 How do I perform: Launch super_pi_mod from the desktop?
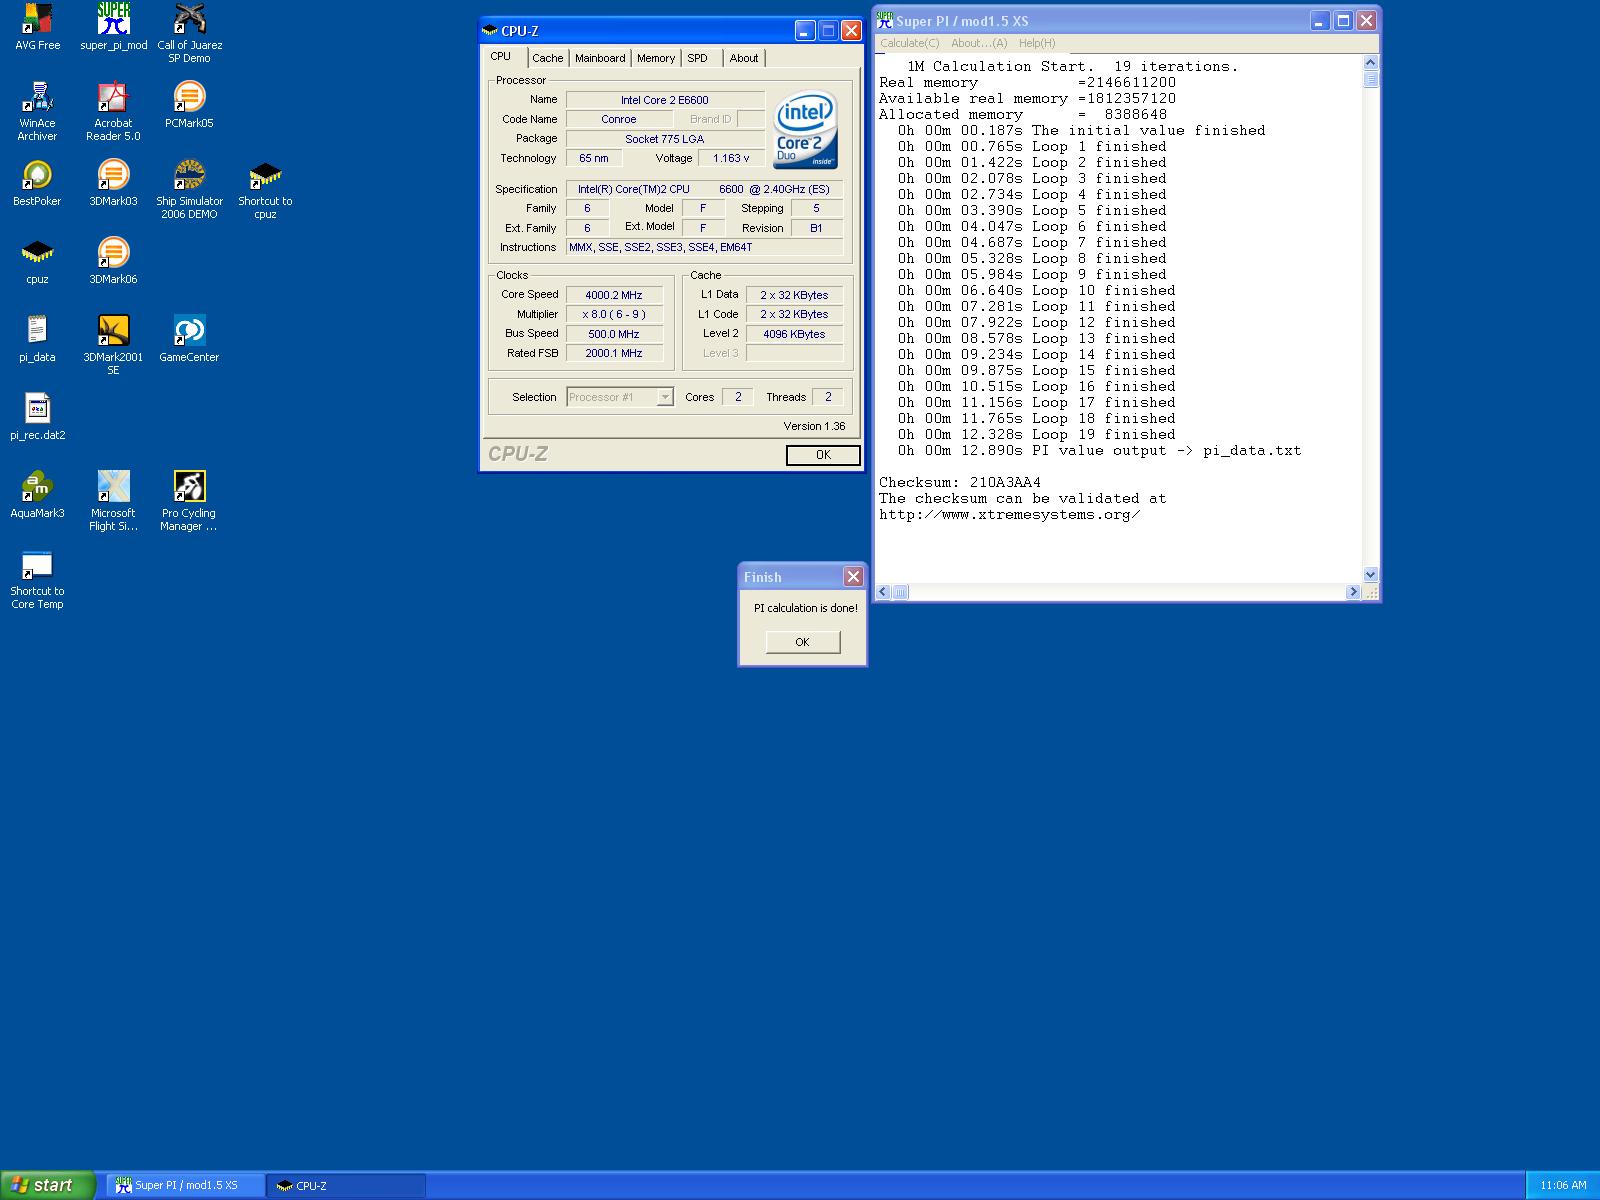[x=113, y=27]
